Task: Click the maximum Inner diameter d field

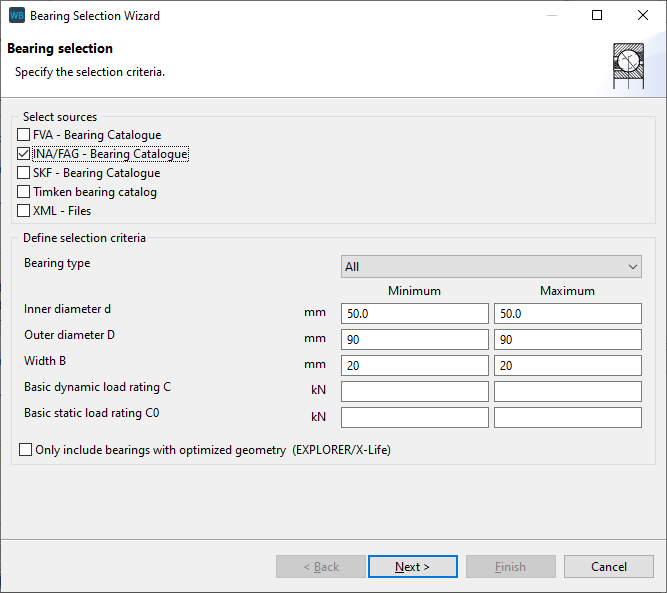Action: tap(567, 314)
